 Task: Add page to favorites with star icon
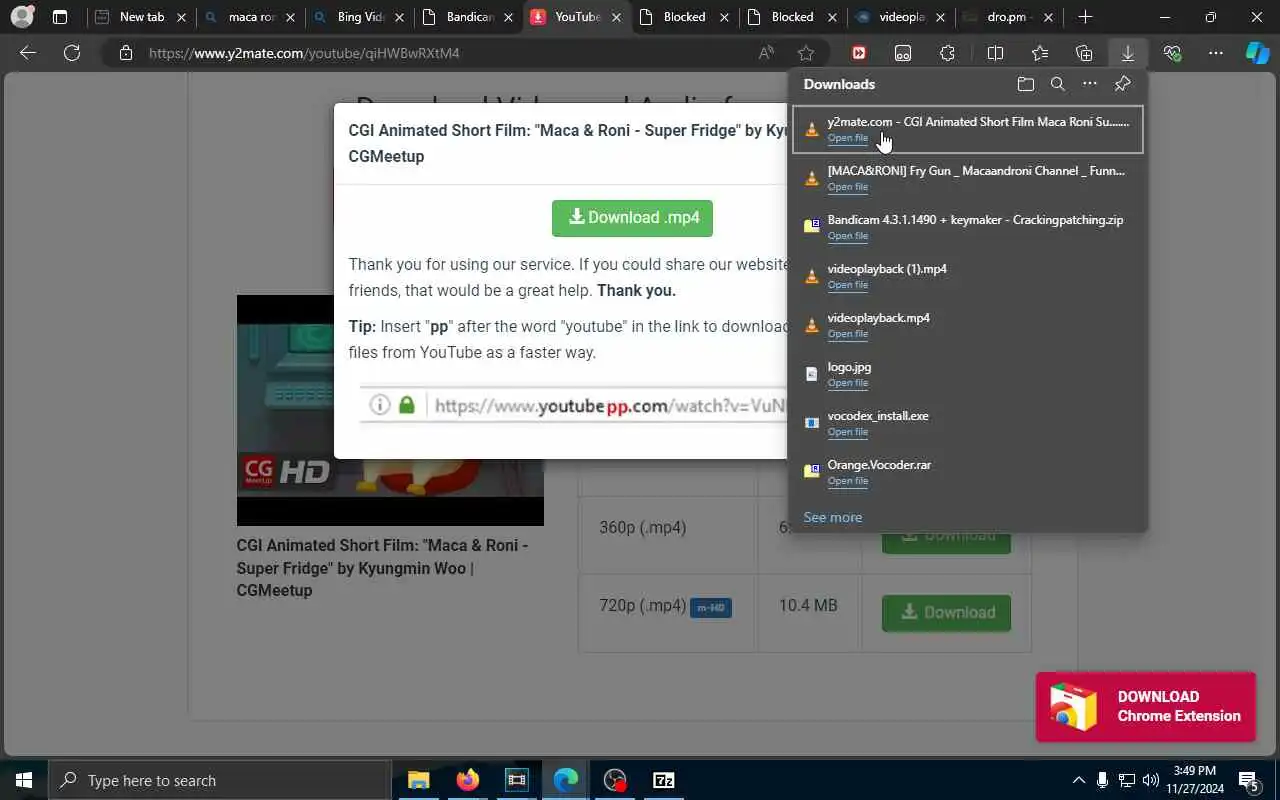[x=806, y=53]
